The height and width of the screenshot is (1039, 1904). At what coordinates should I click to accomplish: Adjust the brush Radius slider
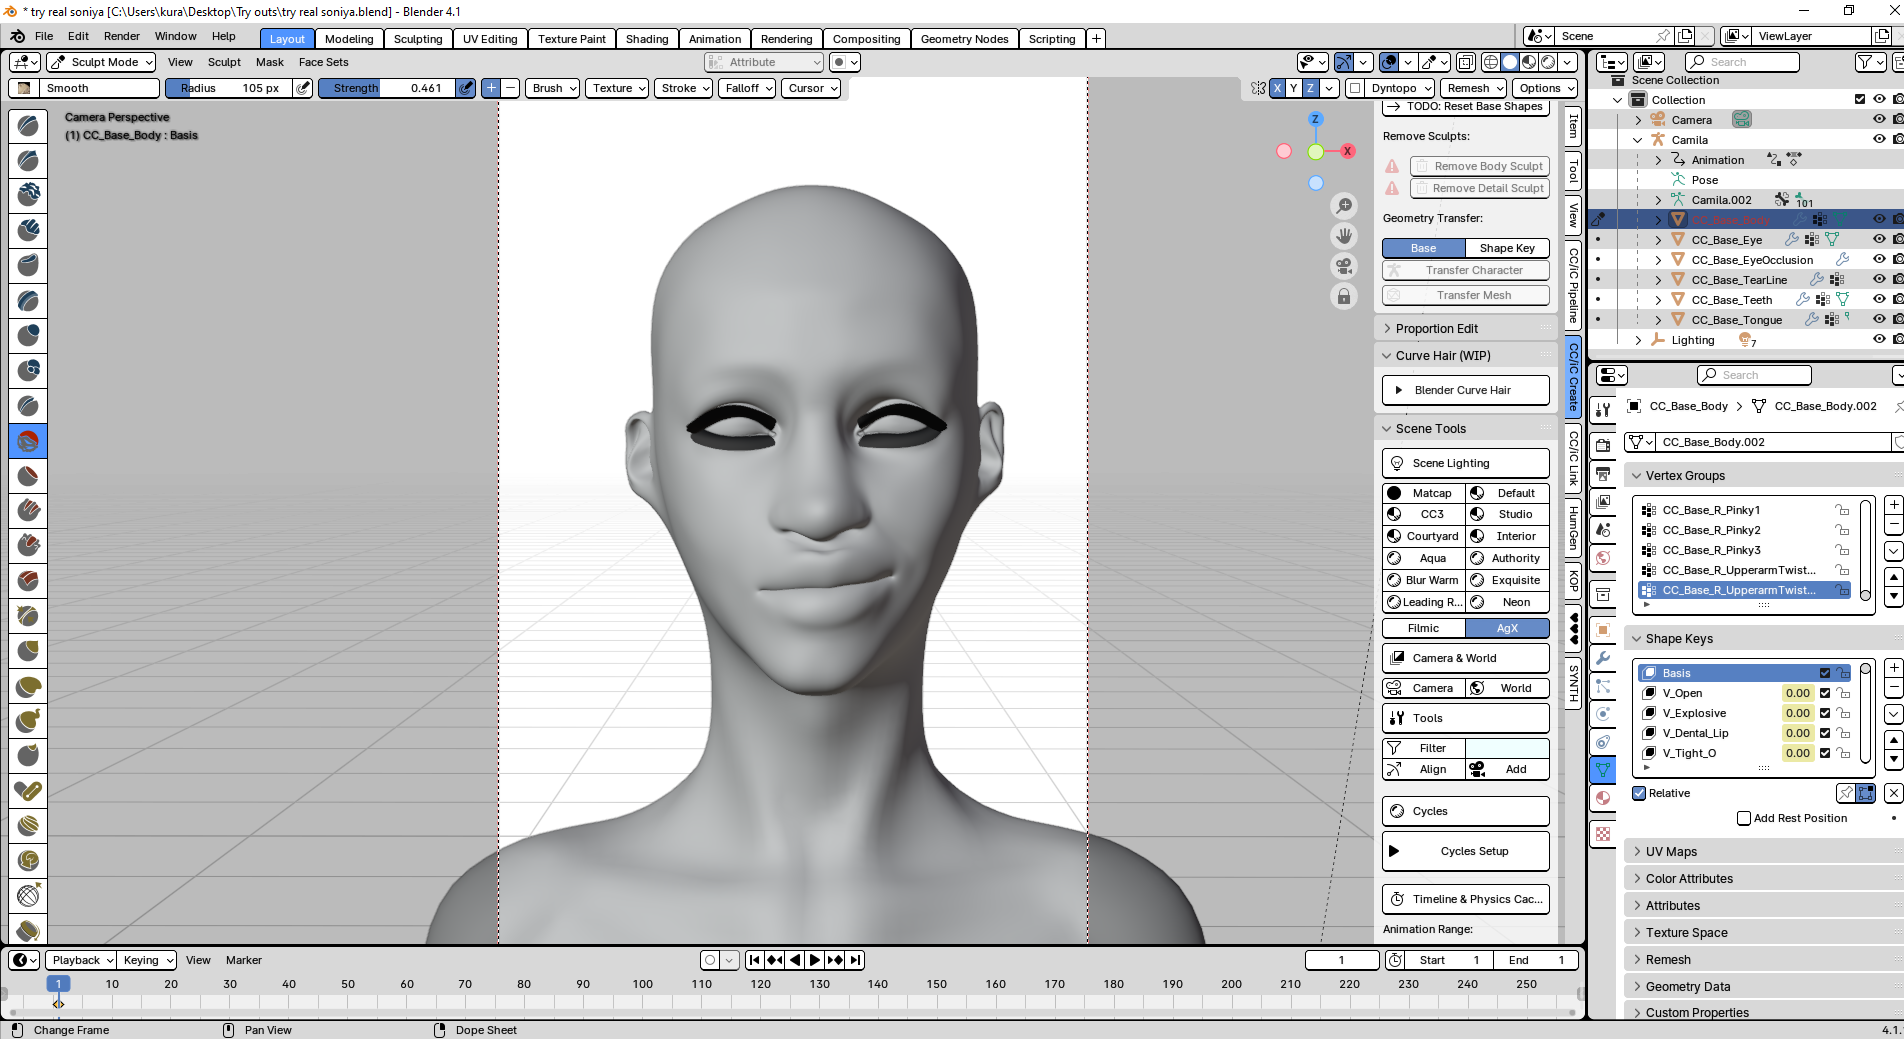230,88
